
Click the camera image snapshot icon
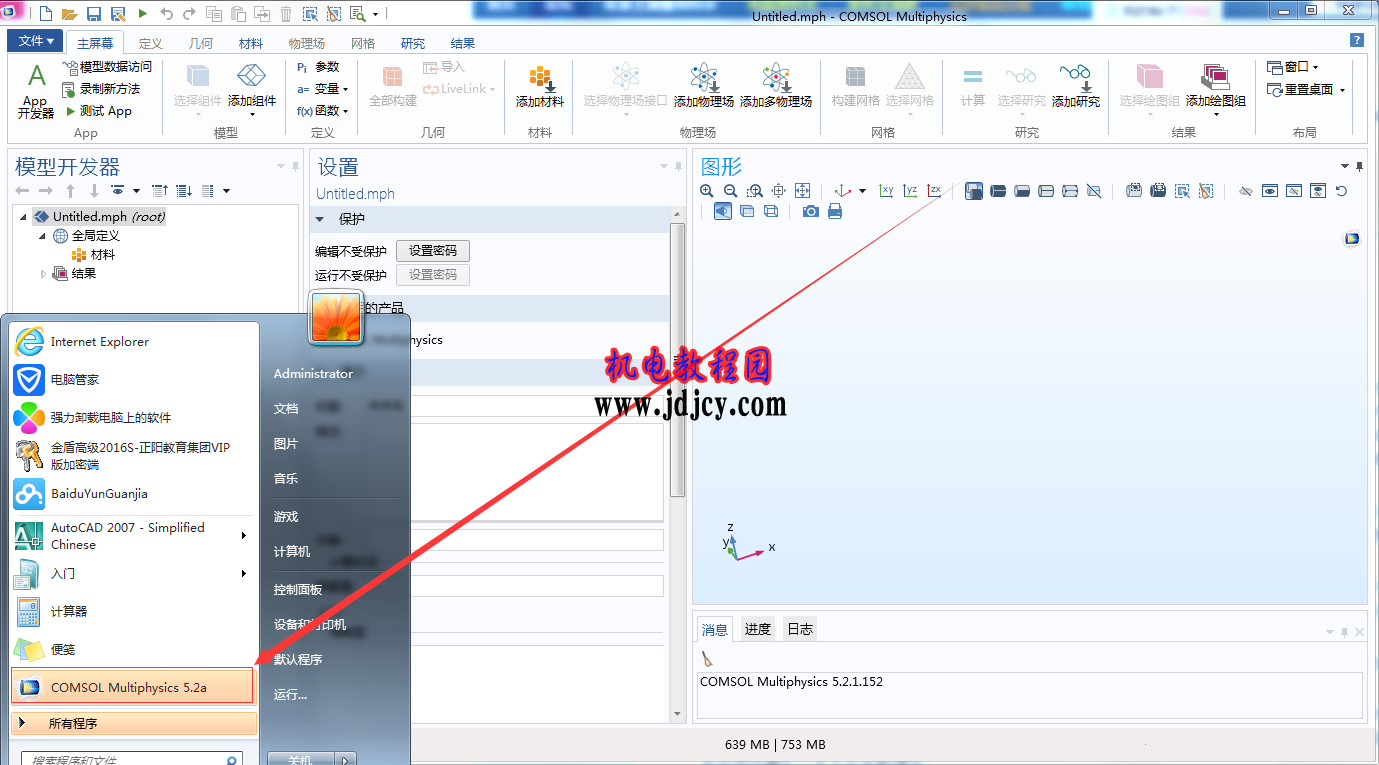tap(811, 211)
